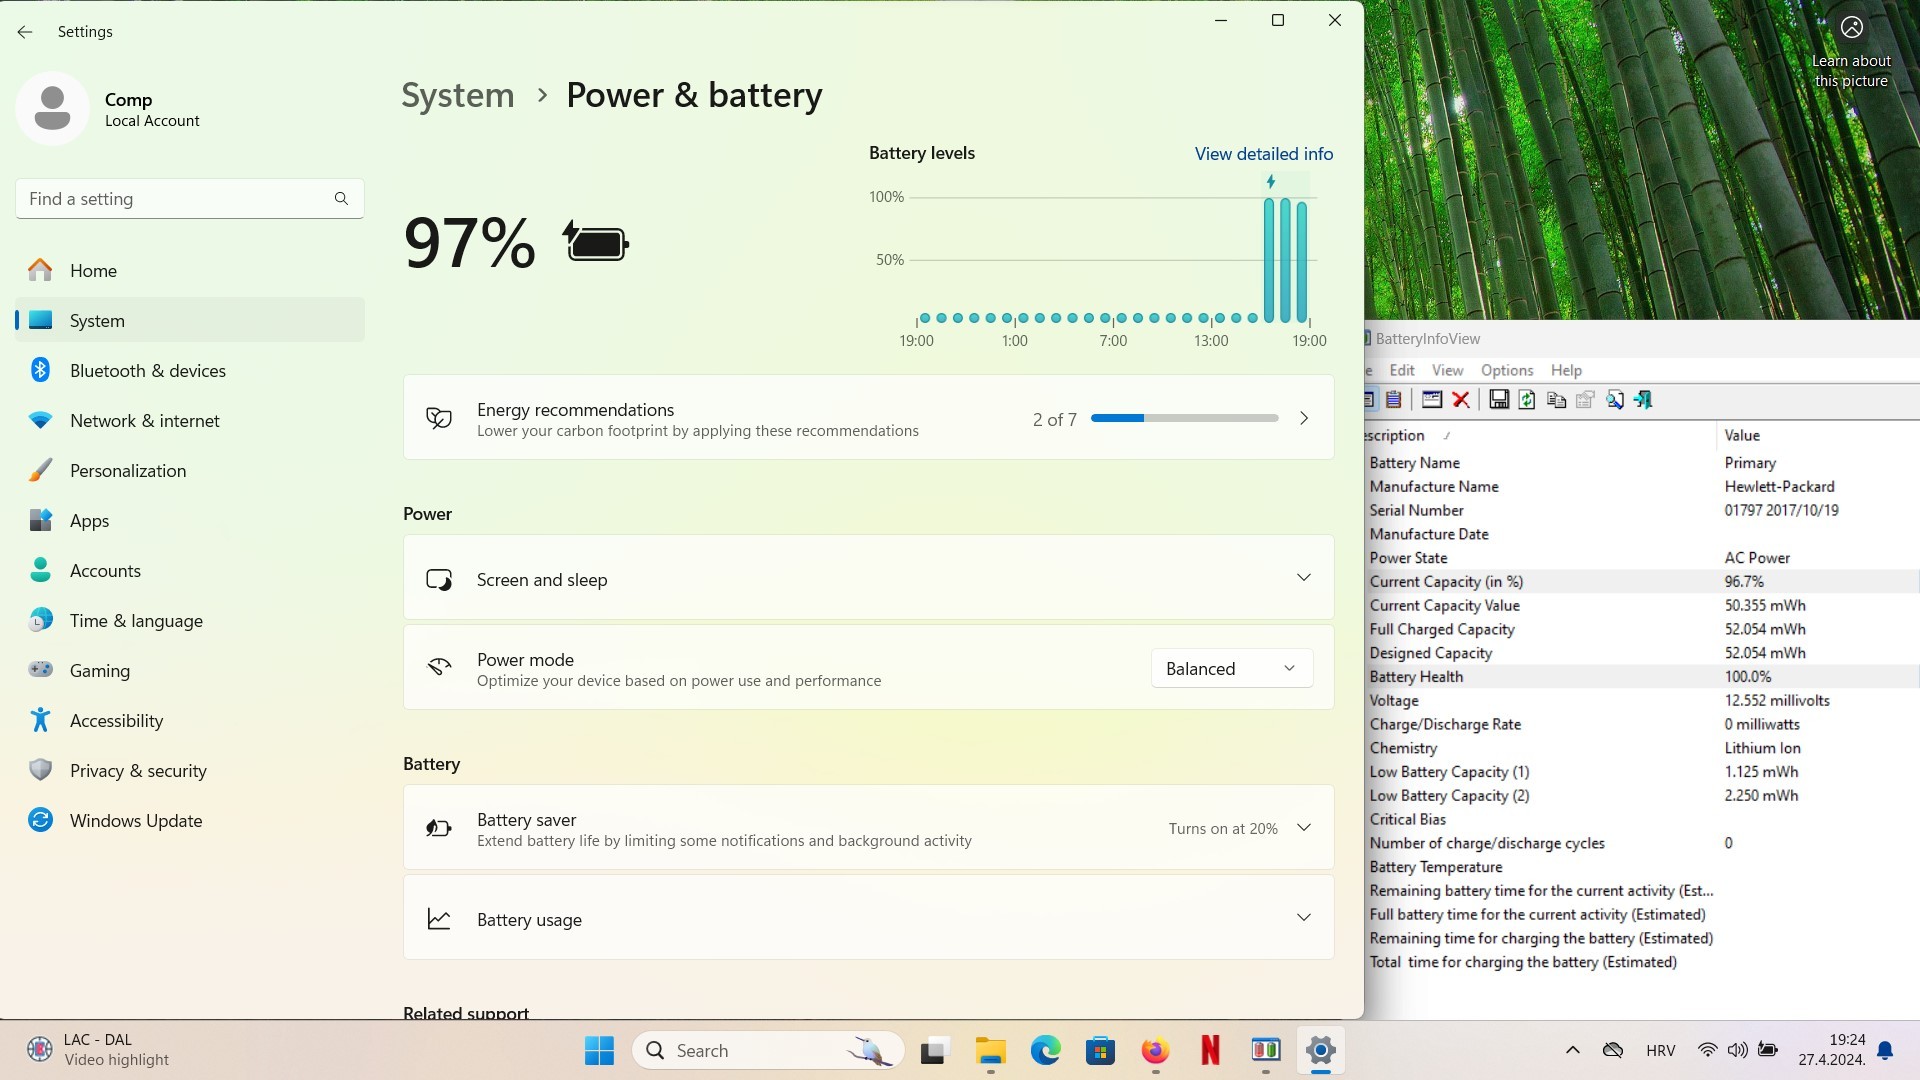Open the Home settings page
The width and height of the screenshot is (1920, 1080).
tap(190, 270)
